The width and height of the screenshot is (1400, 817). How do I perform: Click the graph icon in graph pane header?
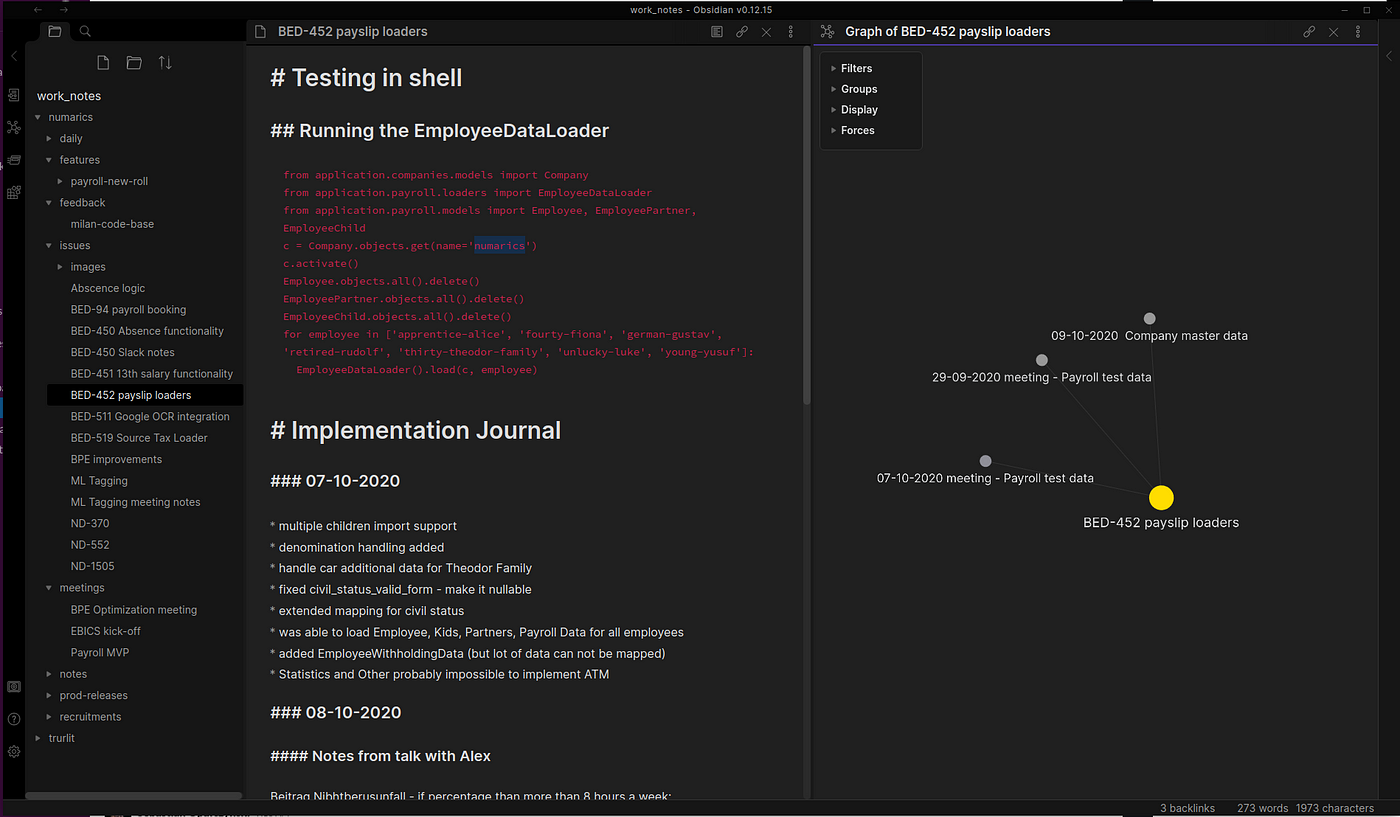[x=828, y=32]
